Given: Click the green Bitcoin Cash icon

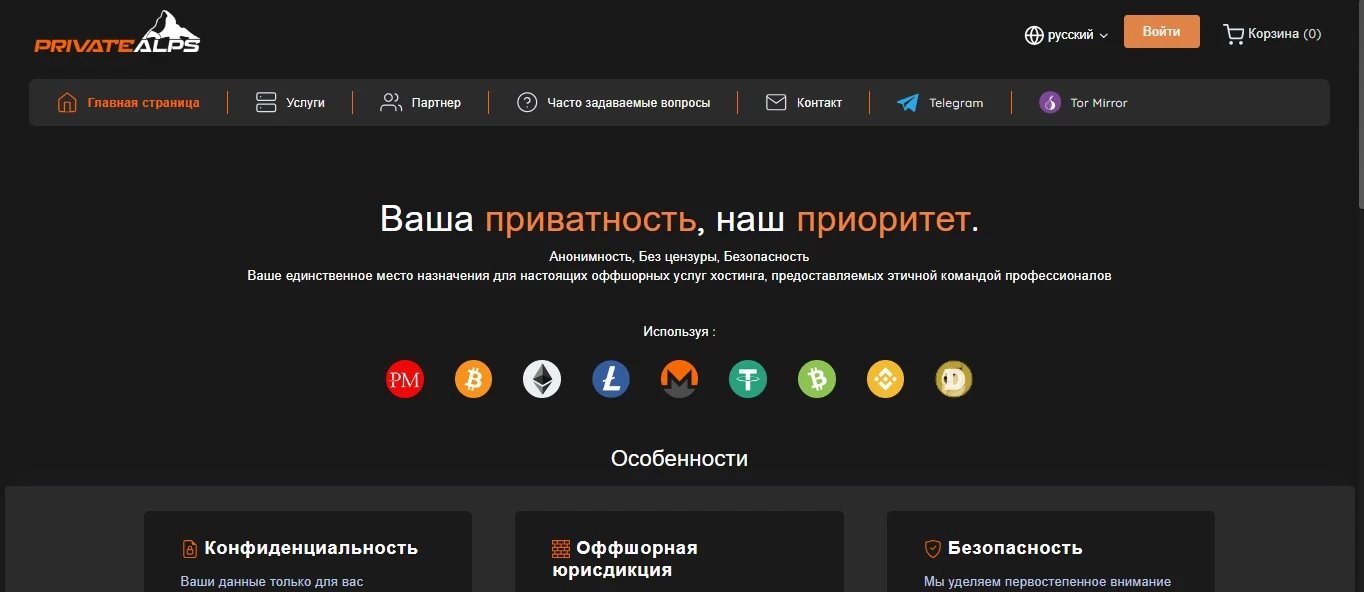Looking at the screenshot, I should pos(817,379).
